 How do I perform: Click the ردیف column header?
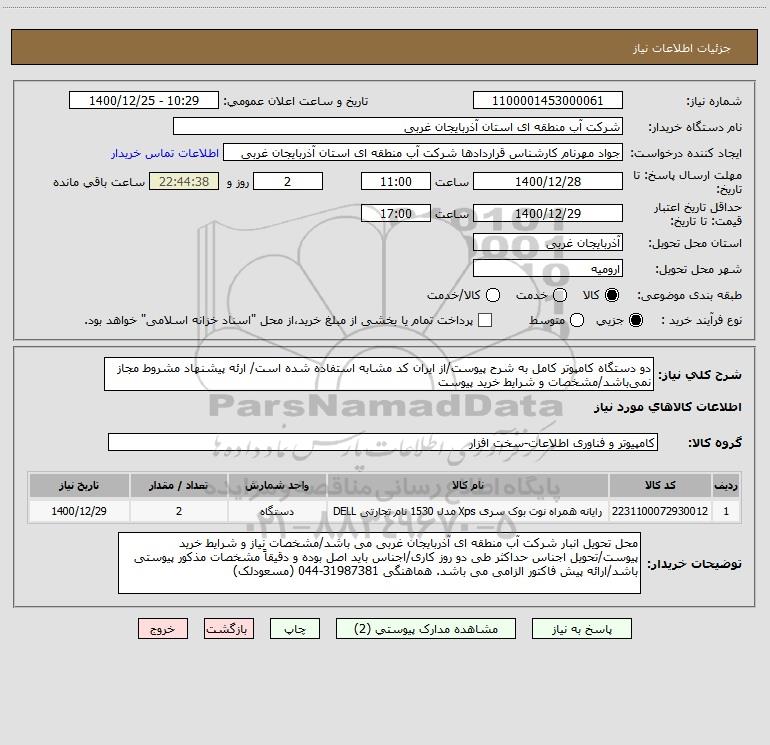726,485
